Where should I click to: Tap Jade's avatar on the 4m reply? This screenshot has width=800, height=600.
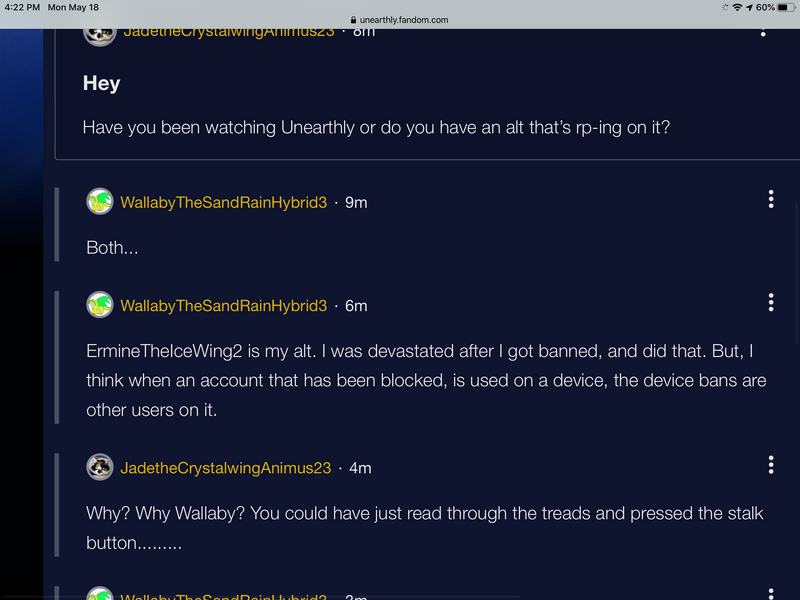100,467
